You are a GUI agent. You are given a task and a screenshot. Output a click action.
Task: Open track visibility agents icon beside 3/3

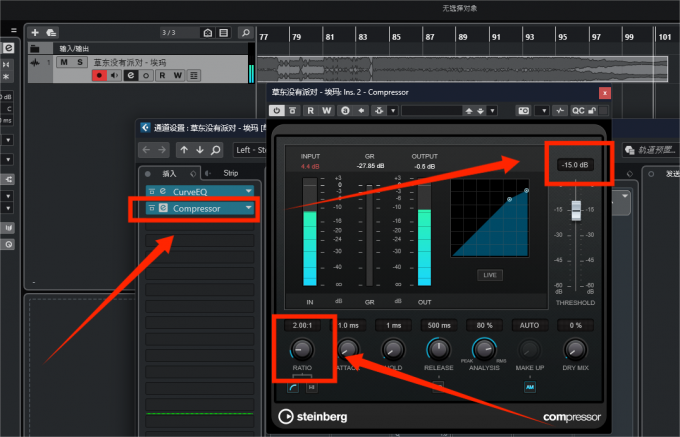208,33
